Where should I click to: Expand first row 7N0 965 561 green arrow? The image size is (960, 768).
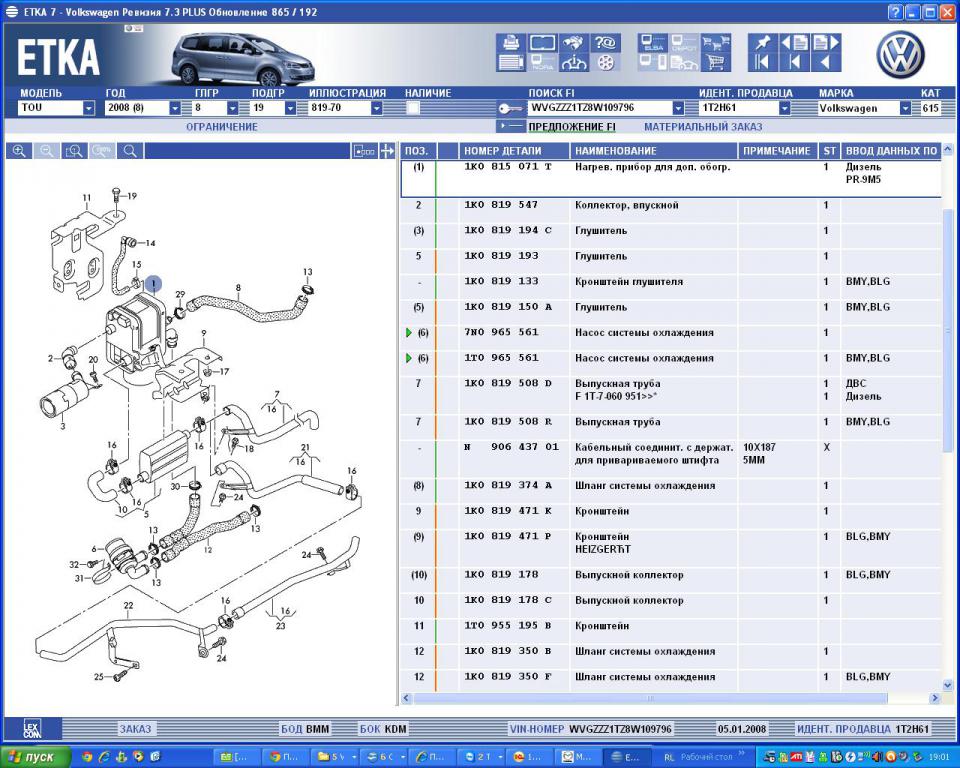tap(408, 333)
